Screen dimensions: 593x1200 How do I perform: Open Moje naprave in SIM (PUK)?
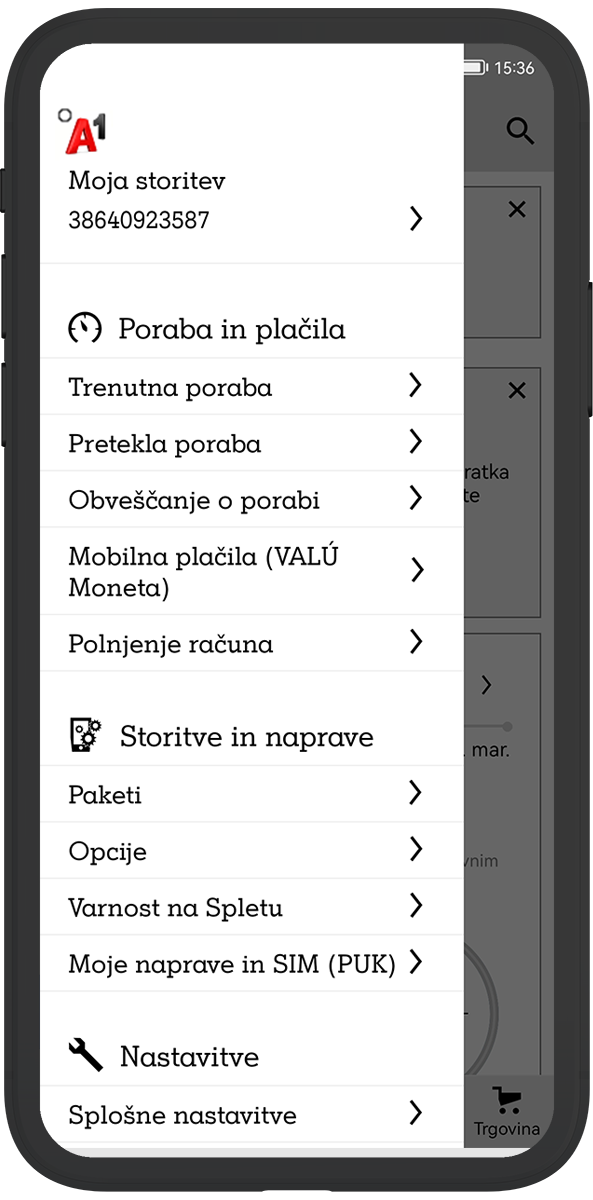tap(252, 963)
